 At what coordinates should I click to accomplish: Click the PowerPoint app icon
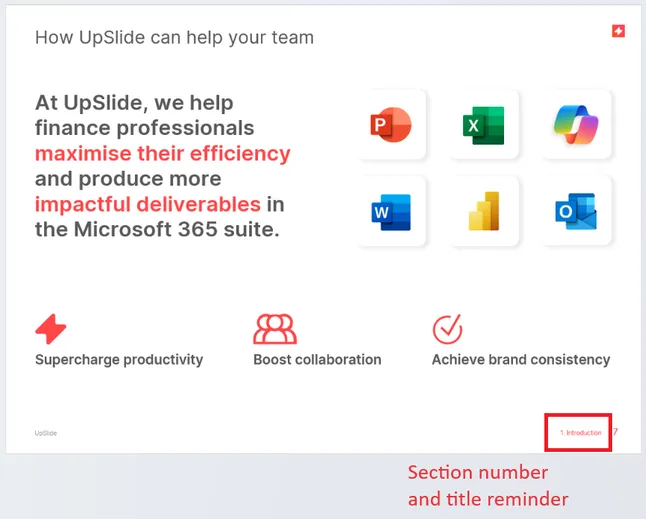click(391, 124)
